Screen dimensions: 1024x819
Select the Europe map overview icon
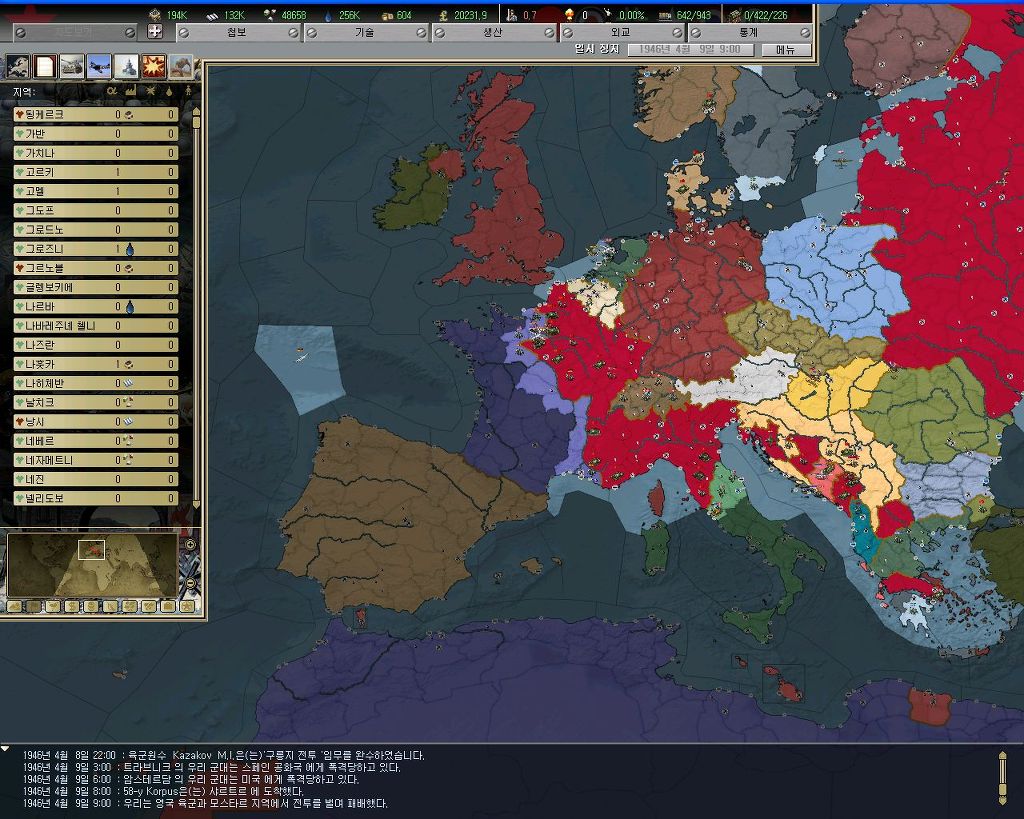click(18, 67)
